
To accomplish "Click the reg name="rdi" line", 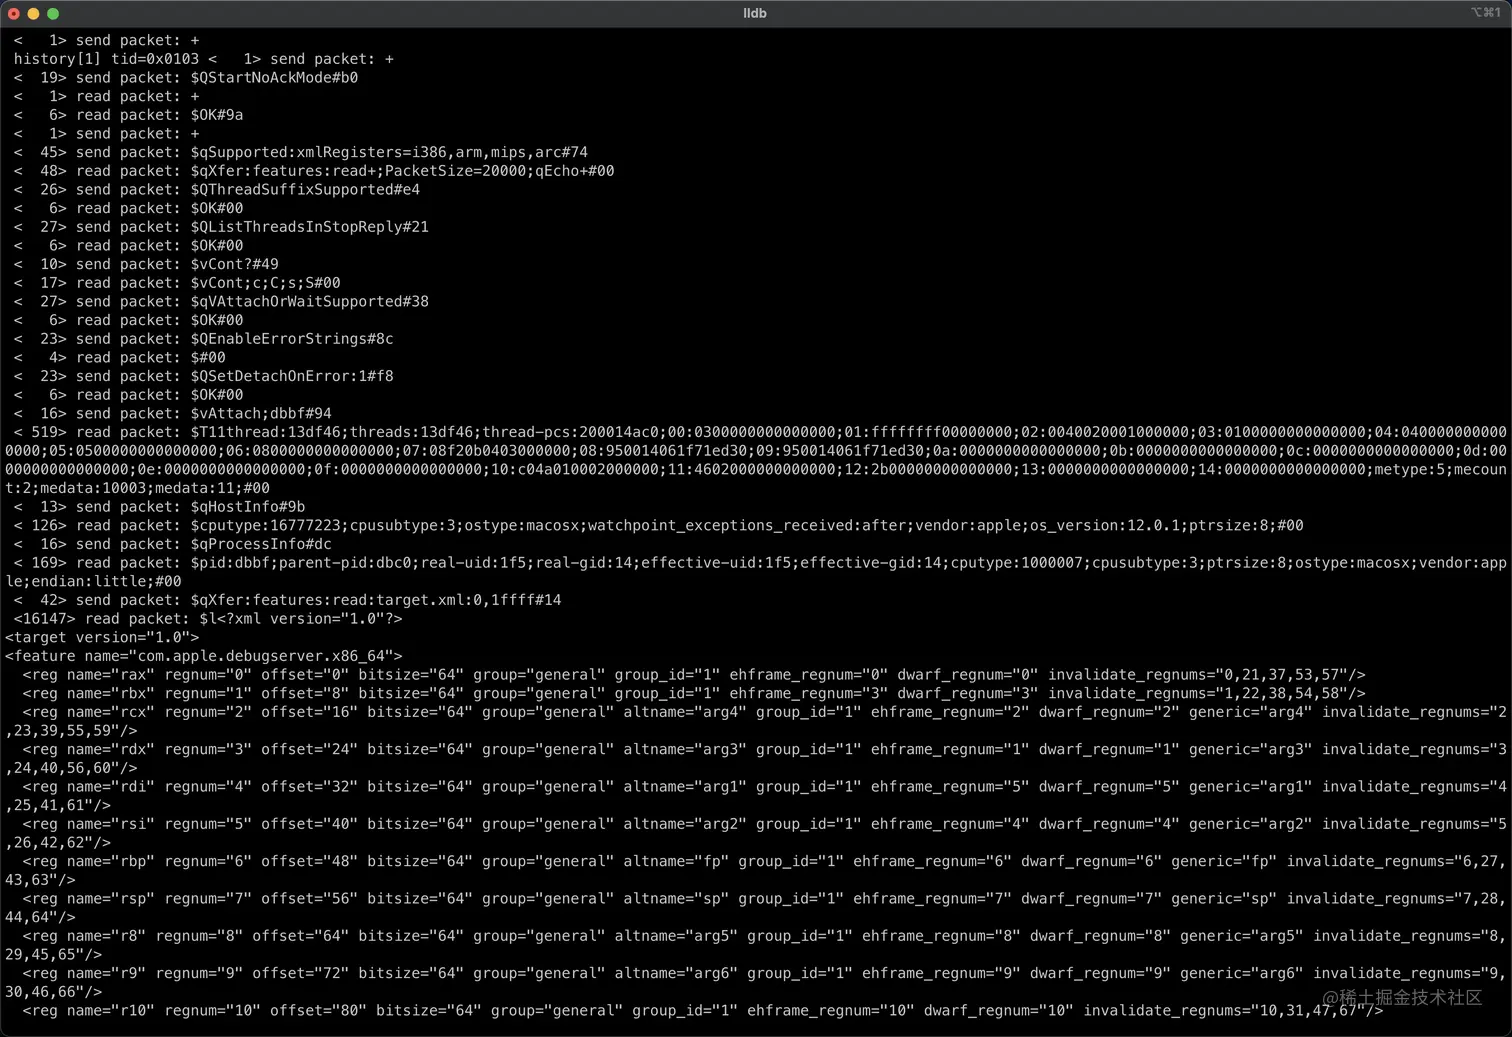I will pos(756,796).
